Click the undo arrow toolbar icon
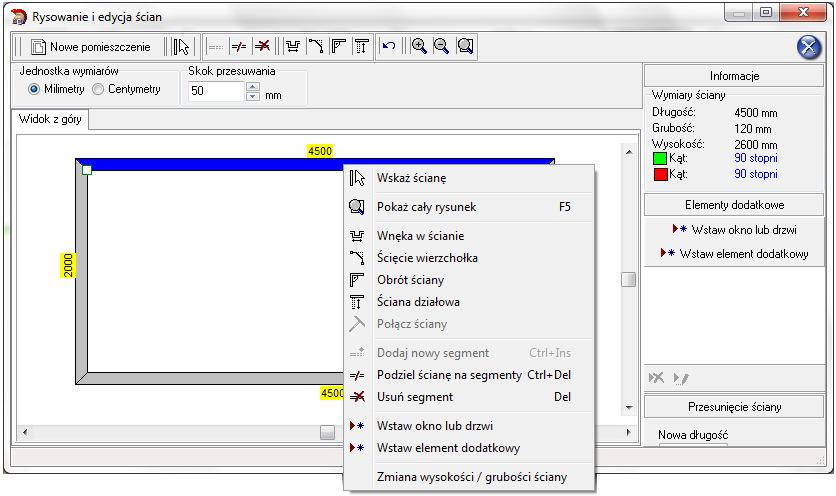 (389, 47)
